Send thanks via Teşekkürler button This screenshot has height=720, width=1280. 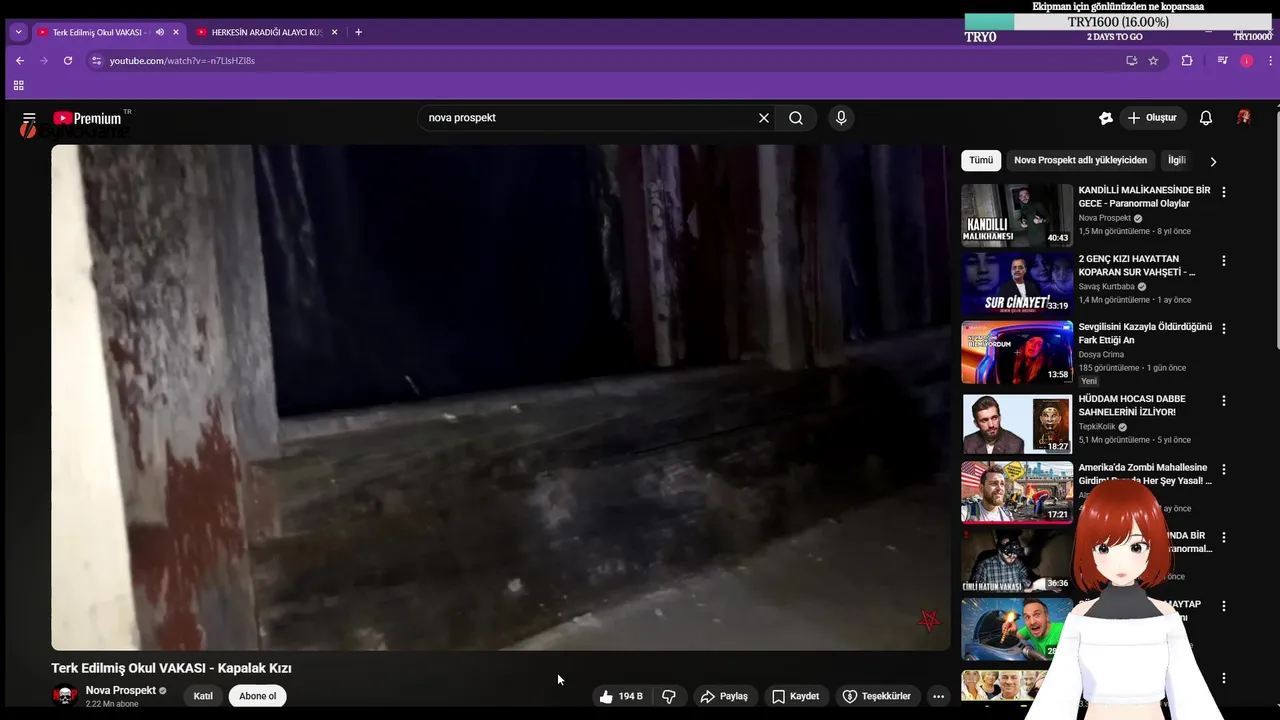tap(877, 696)
